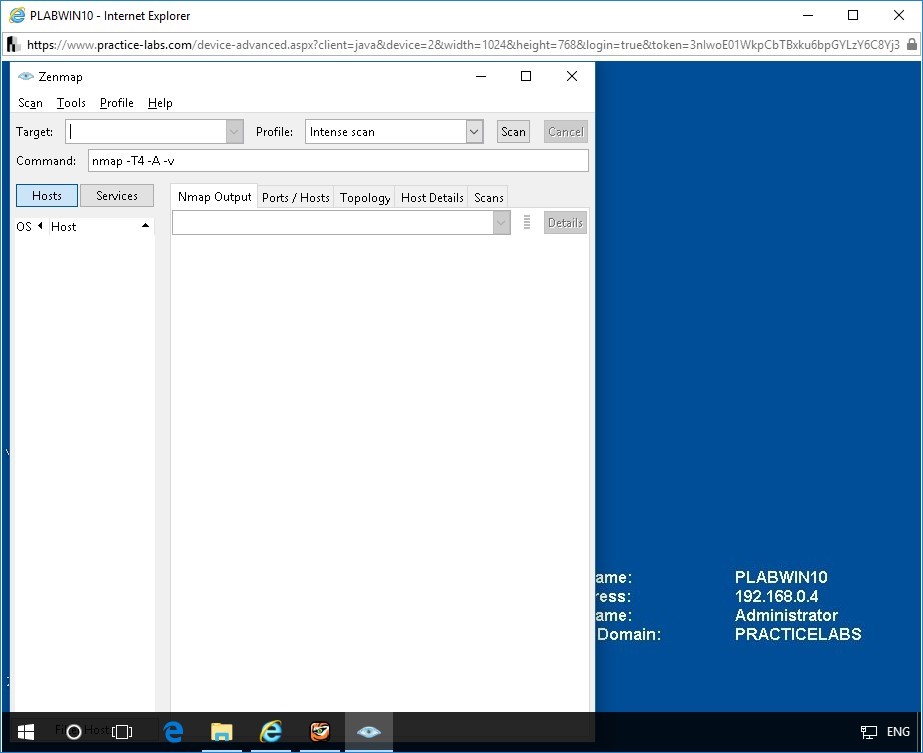The image size is (923, 753).
Task: Open the Help menu
Action: pyautogui.click(x=160, y=103)
